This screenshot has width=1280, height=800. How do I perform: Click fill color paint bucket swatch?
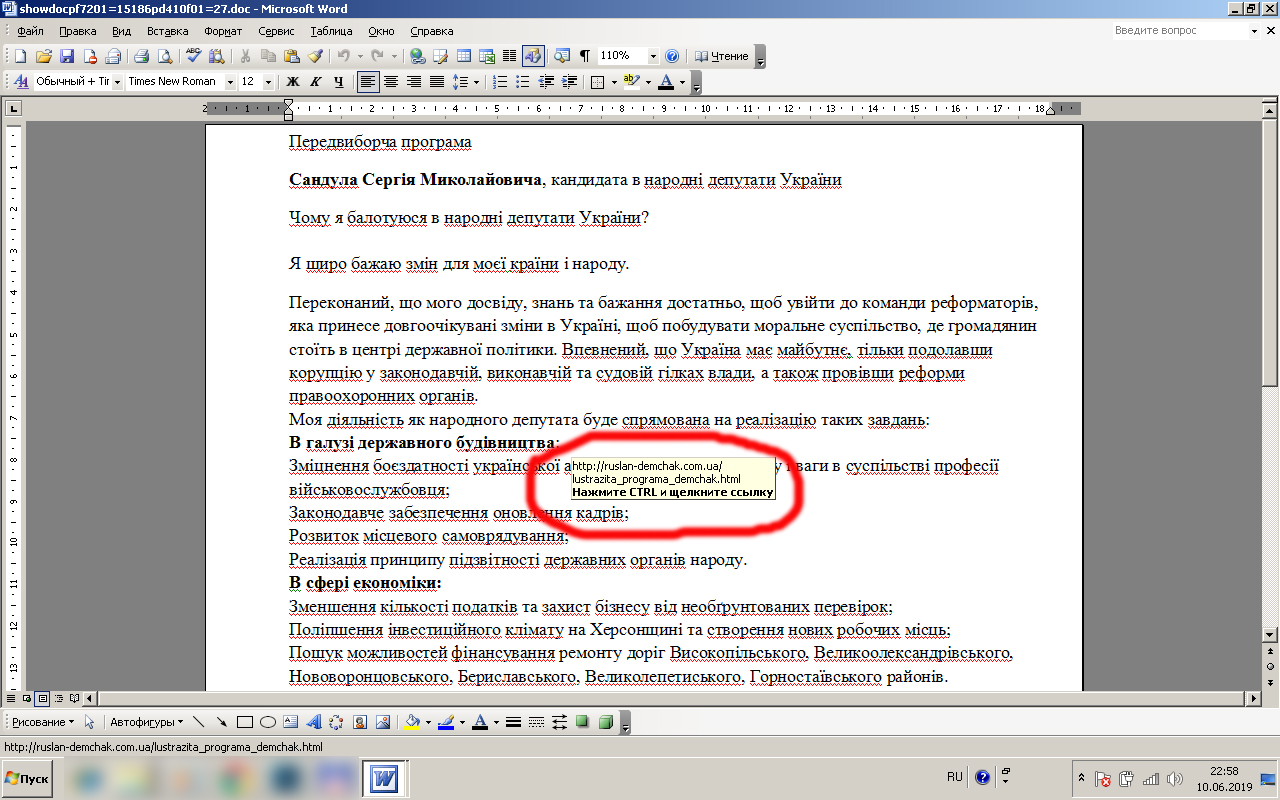tap(412, 722)
